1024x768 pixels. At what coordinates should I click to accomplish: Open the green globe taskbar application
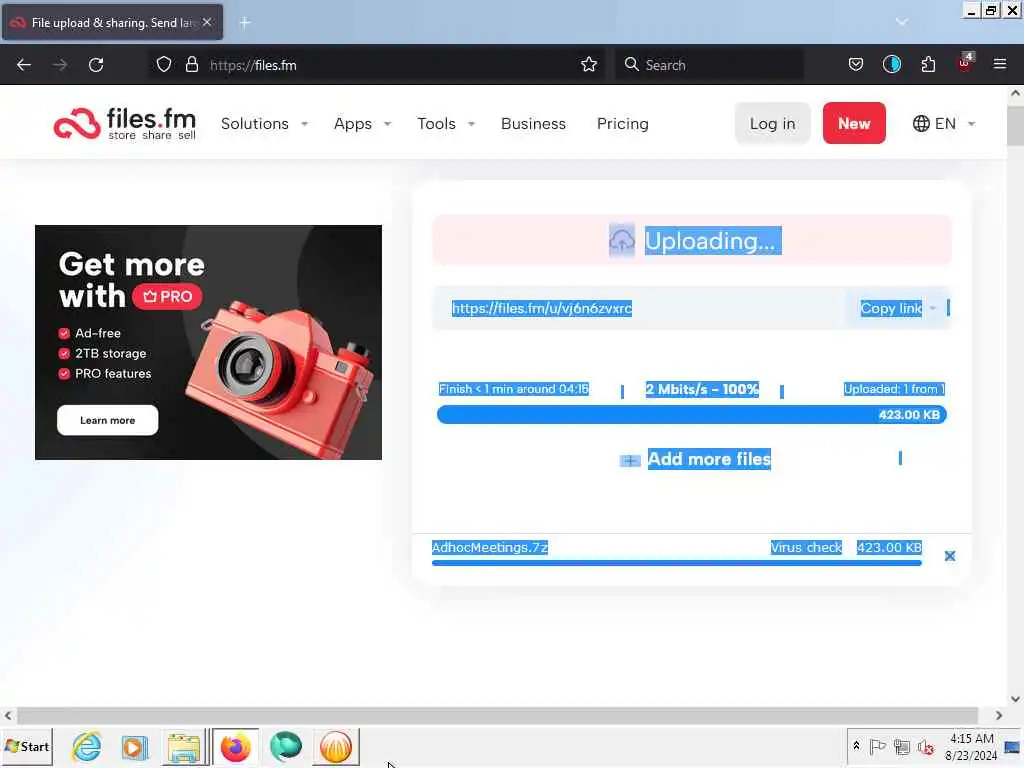click(x=286, y=746)
